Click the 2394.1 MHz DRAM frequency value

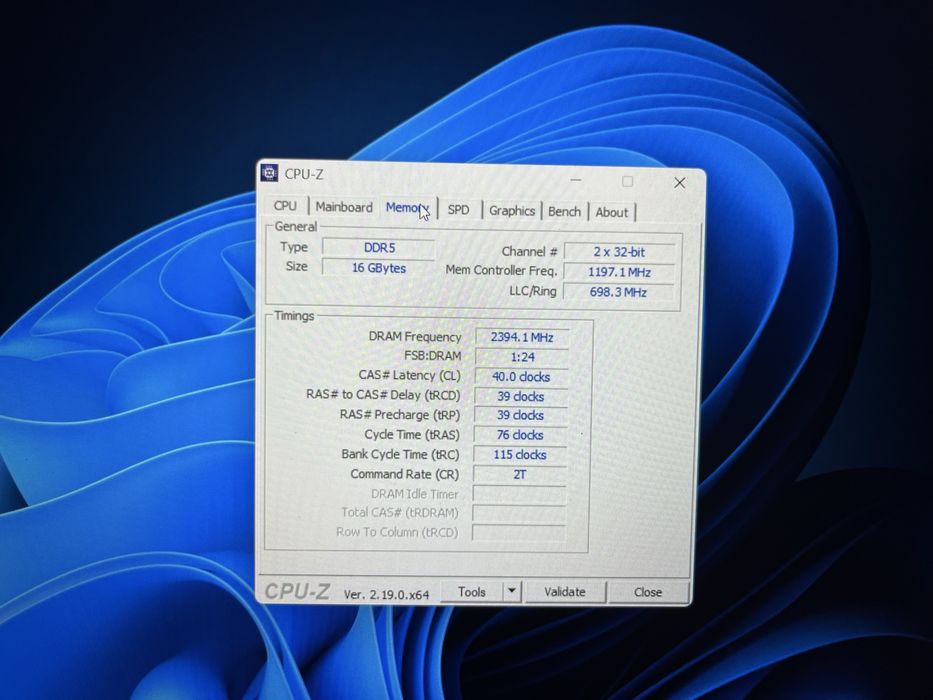tap(522, 337)
